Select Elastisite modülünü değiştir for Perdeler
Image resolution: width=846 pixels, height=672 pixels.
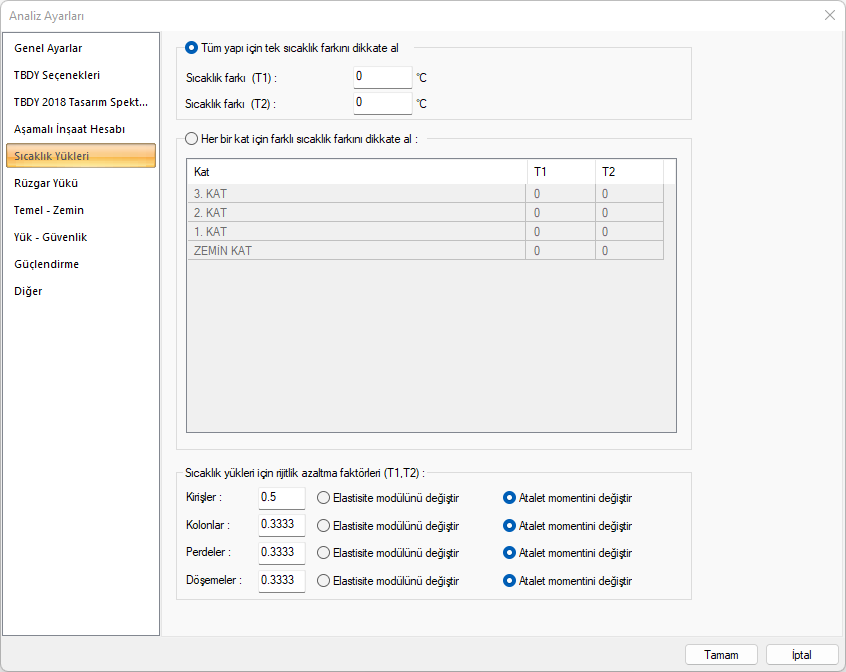[x=323, y=552]
